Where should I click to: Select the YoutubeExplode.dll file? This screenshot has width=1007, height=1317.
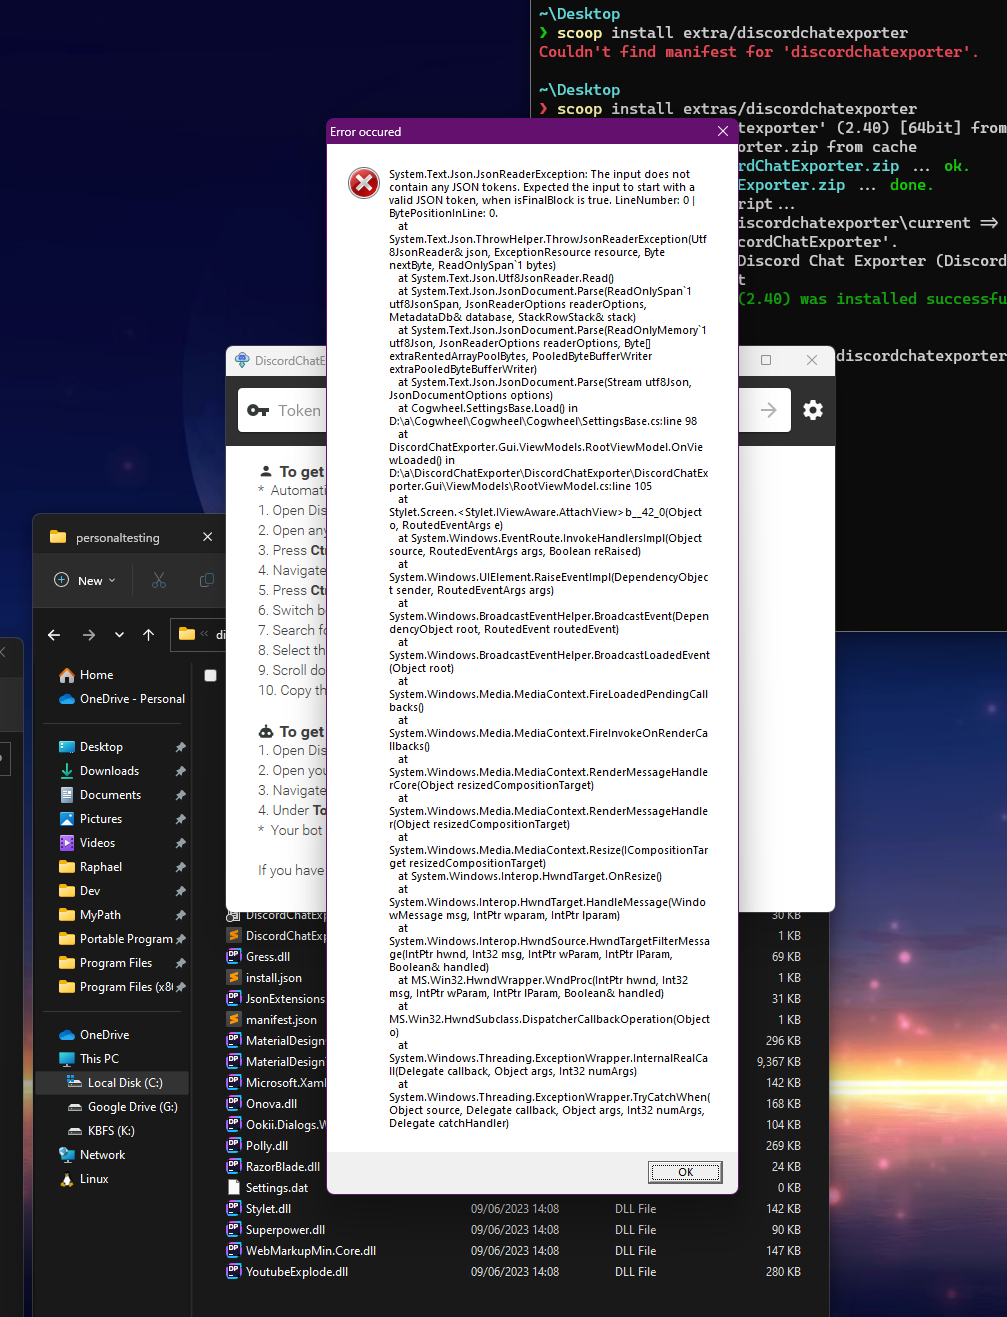[x=297, y=1271]
